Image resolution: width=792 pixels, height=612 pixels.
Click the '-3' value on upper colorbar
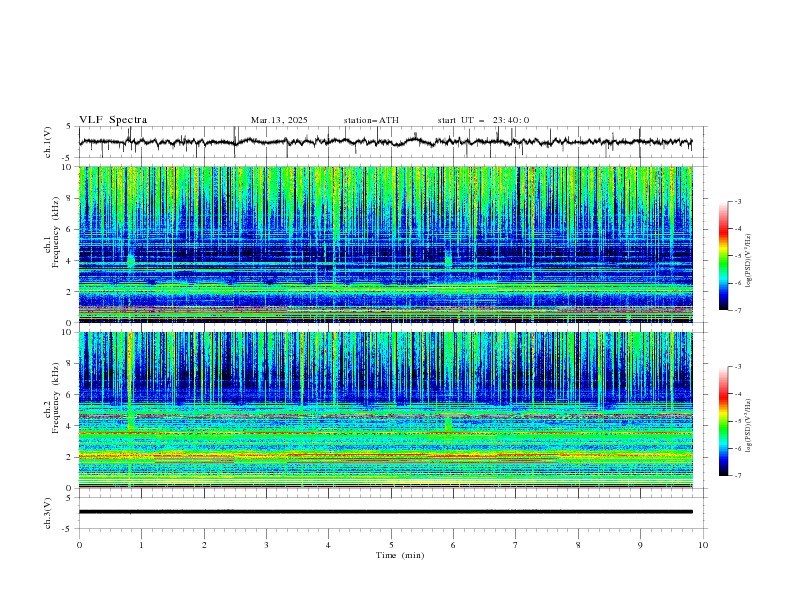737,201
